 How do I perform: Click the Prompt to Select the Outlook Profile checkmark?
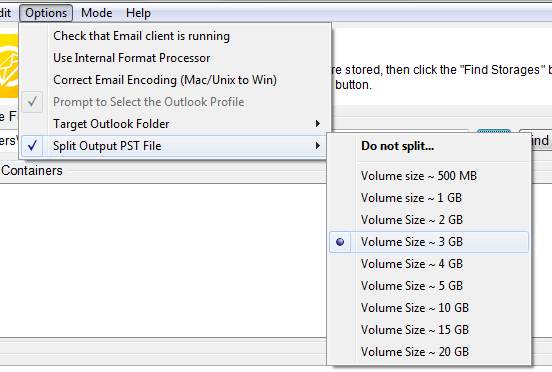pos(32,102)
